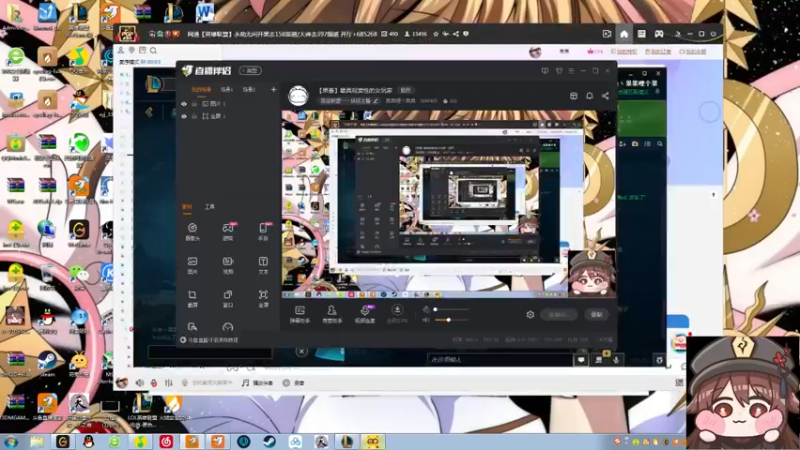Adjust the speaker volume slider
This screenshot has height=450, width=800.
click(452, 320)
